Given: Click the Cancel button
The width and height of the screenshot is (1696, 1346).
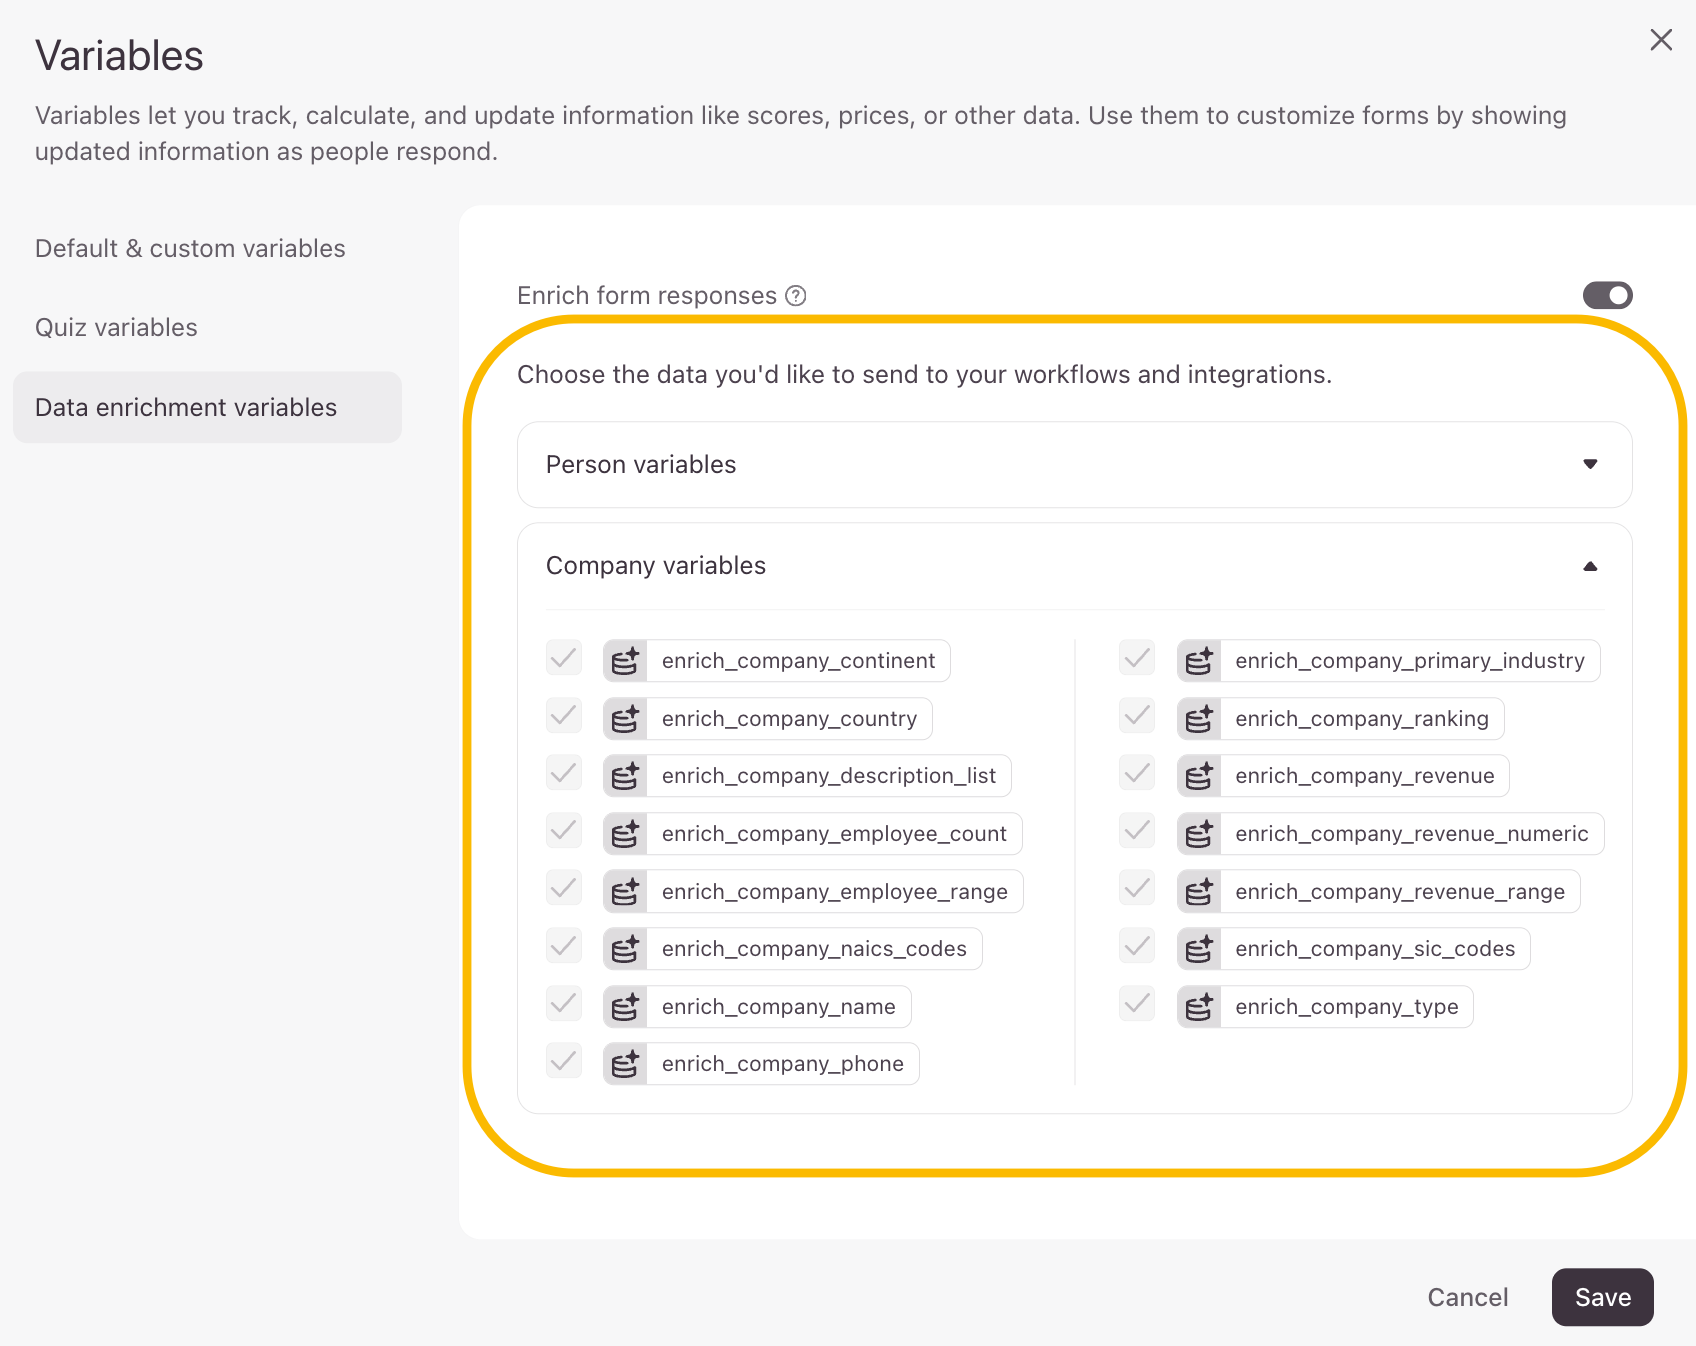Looking at the screenshot, I should coord(1467,1297).
